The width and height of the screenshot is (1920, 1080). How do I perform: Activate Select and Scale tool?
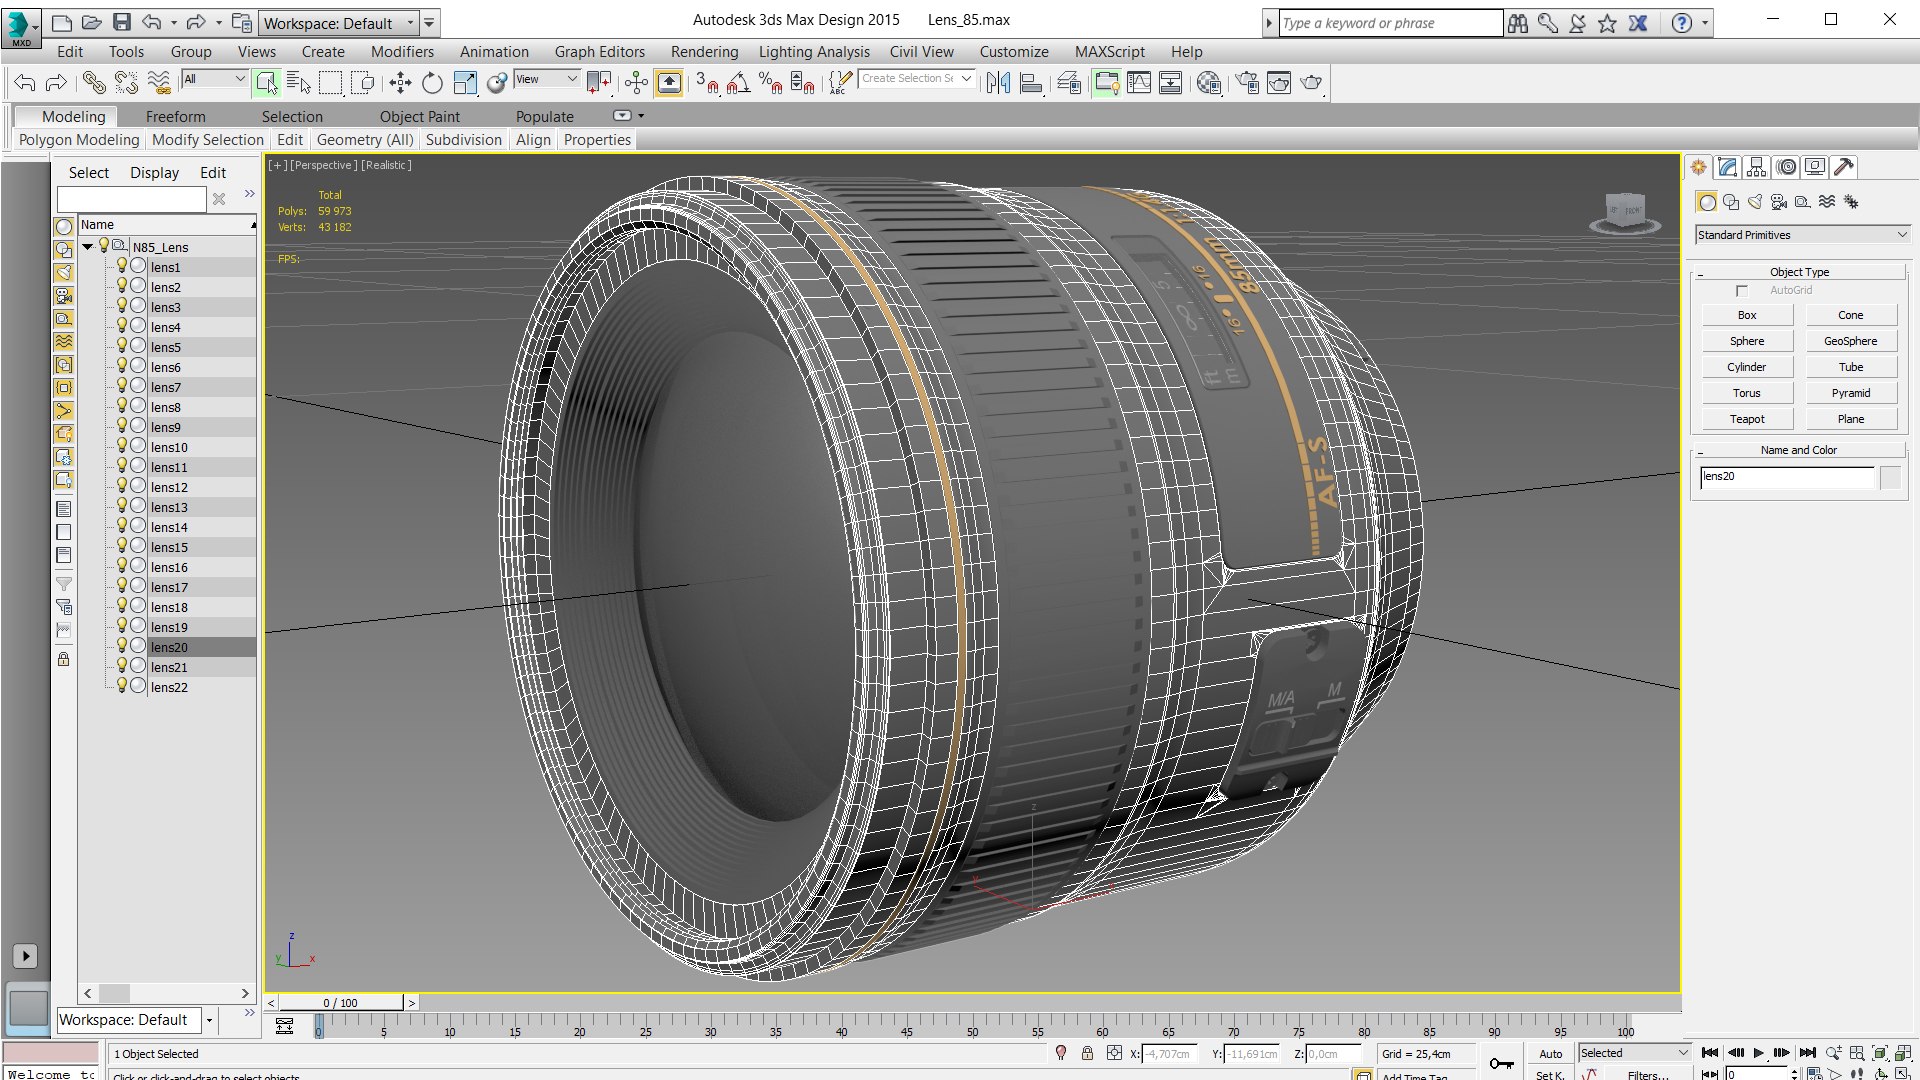click(x=465, y=83)
